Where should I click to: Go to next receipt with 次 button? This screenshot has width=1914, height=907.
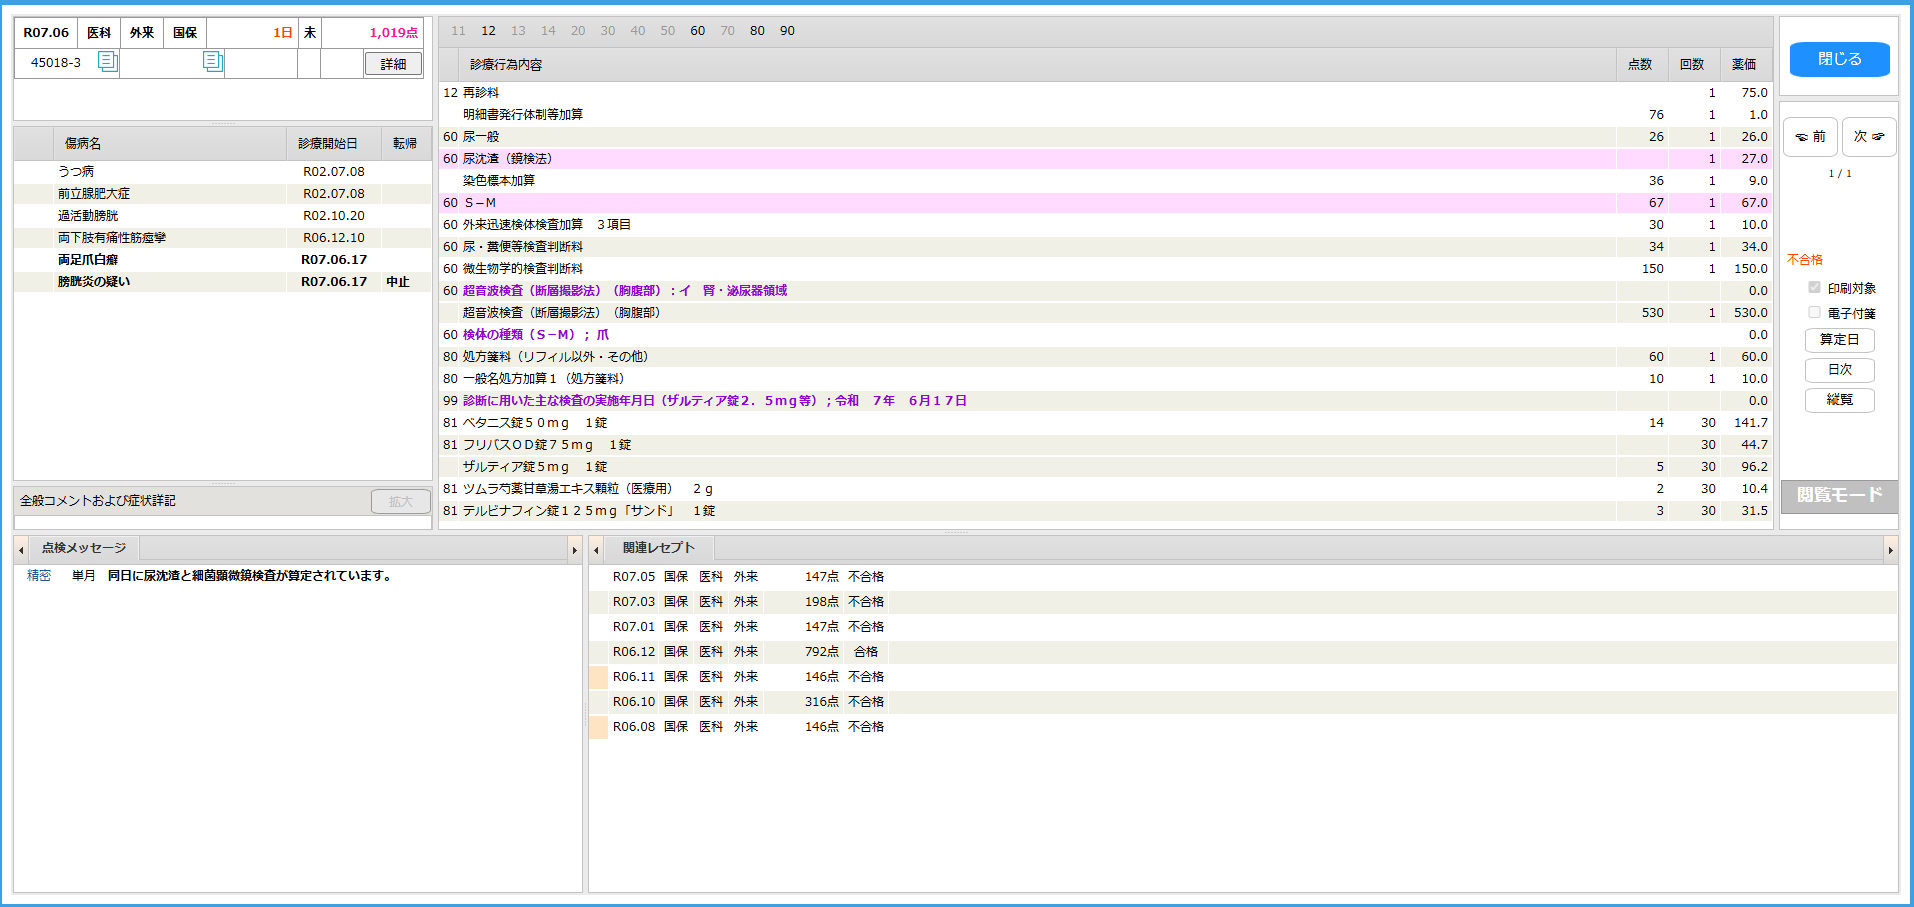[x=1868, y=137]
